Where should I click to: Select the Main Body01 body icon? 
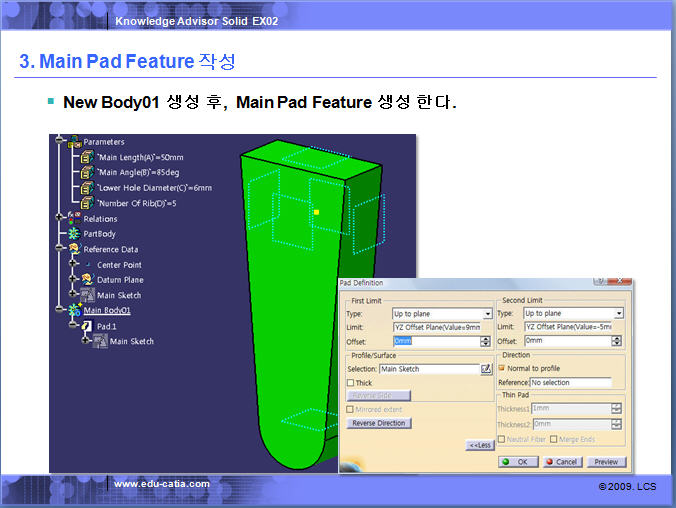[73, 310]
